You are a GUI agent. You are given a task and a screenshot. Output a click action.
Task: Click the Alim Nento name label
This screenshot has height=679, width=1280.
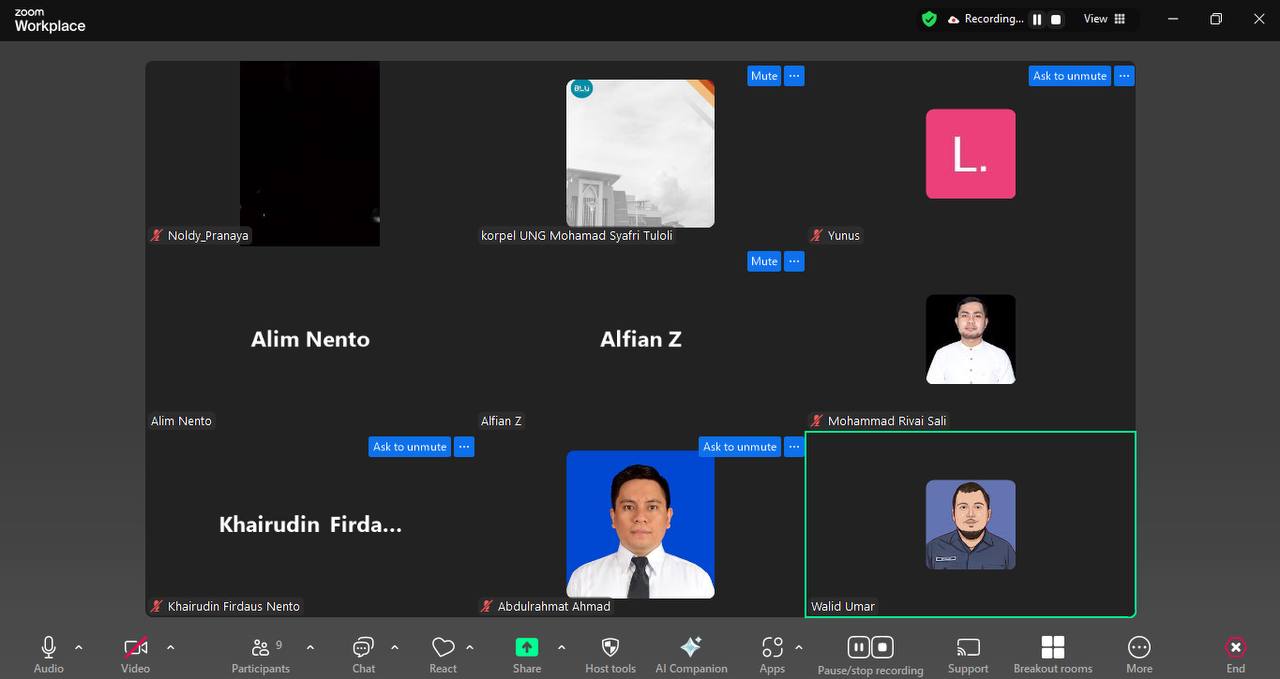tap(181, 421)
